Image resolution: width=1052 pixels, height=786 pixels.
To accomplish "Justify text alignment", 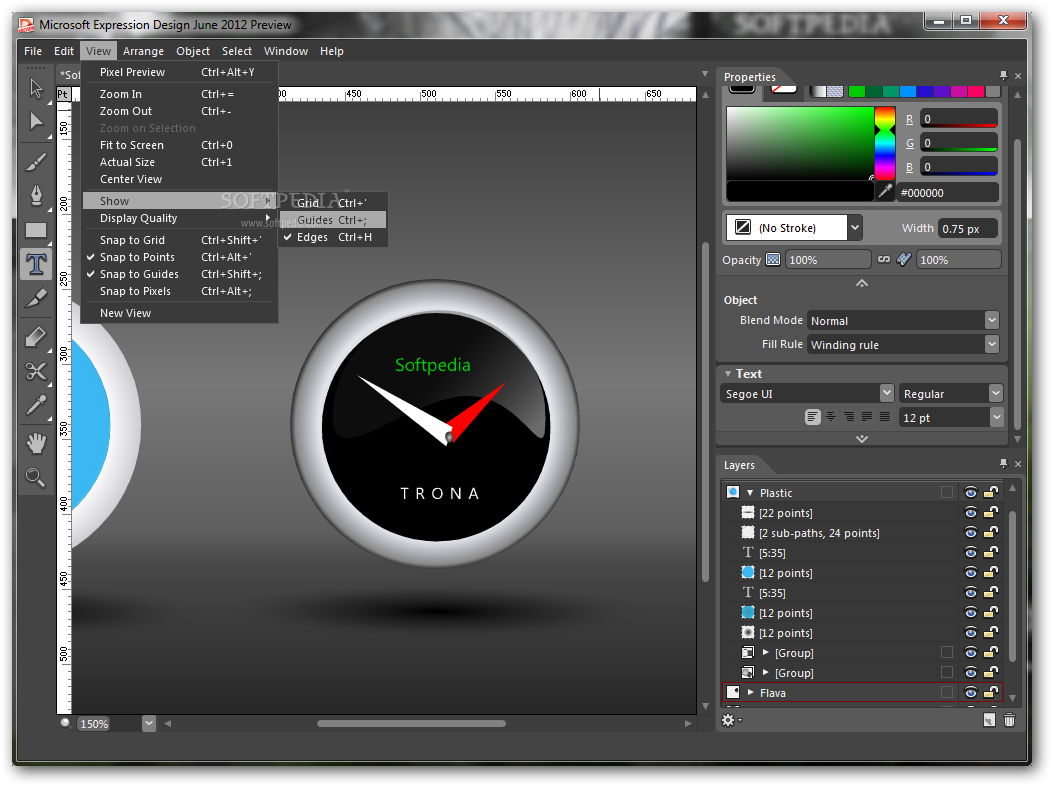I will (885, 417).
